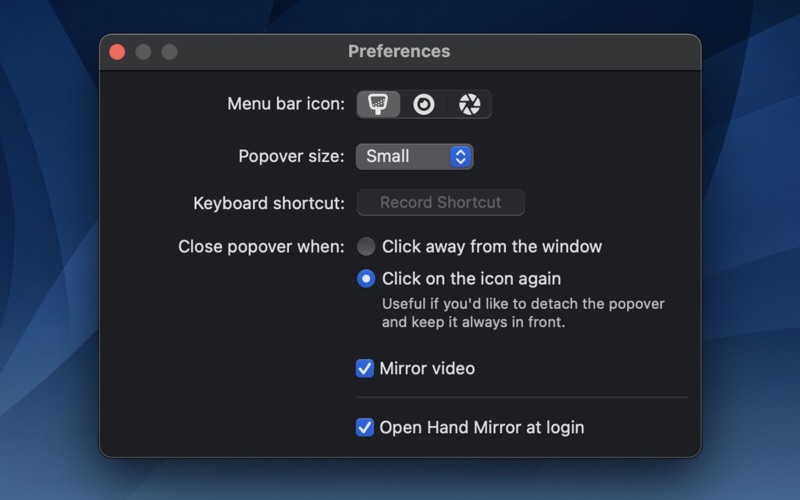Click the Close popover when label

261,246
